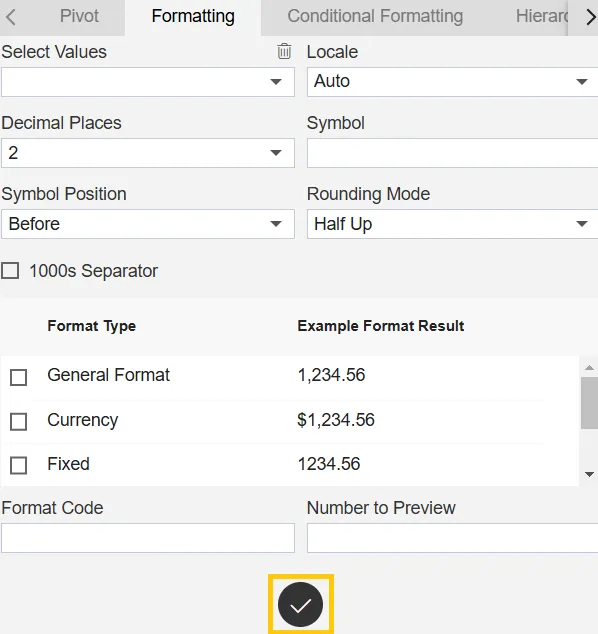
Task: Show more tabs with right arrow
Action: click(x=590, y=17)
